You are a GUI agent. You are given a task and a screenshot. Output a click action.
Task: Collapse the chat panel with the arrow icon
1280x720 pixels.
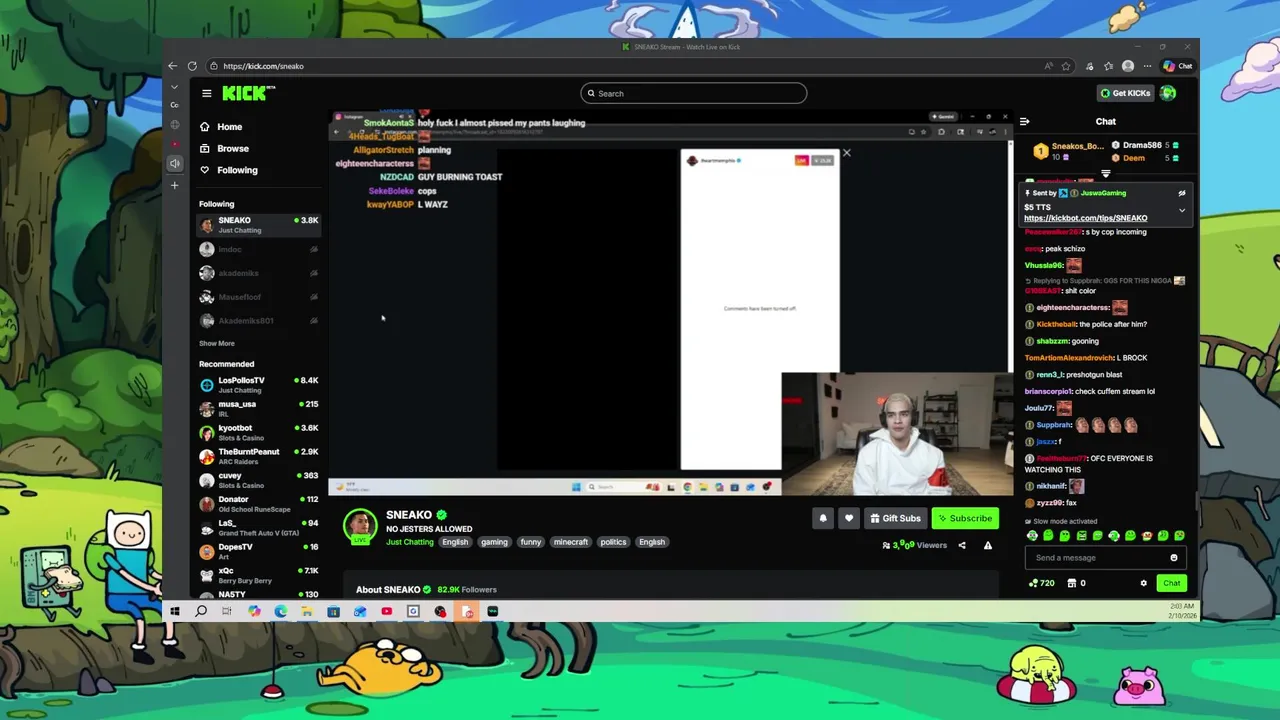pyautogui.click(x=1024, y=121)
